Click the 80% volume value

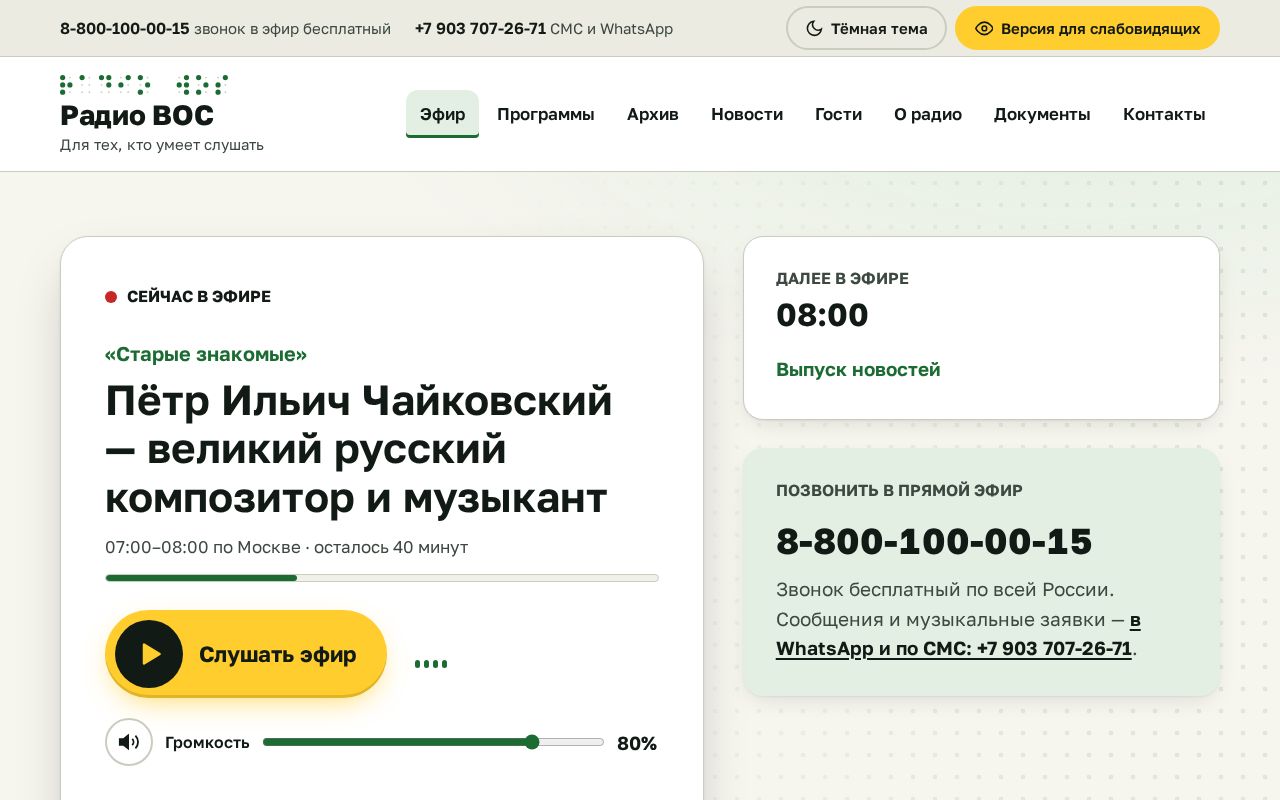pyautogui.click(x=637, y=743)
